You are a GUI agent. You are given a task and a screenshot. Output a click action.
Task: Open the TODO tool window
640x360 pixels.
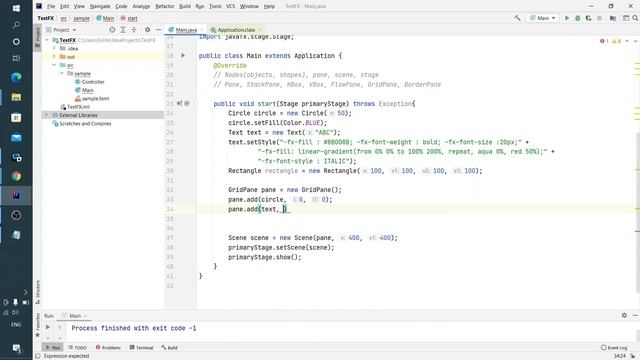(x=78, y=348)
